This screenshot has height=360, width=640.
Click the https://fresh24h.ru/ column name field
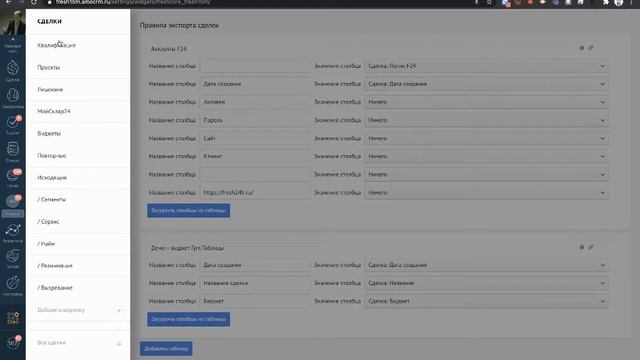255,193
